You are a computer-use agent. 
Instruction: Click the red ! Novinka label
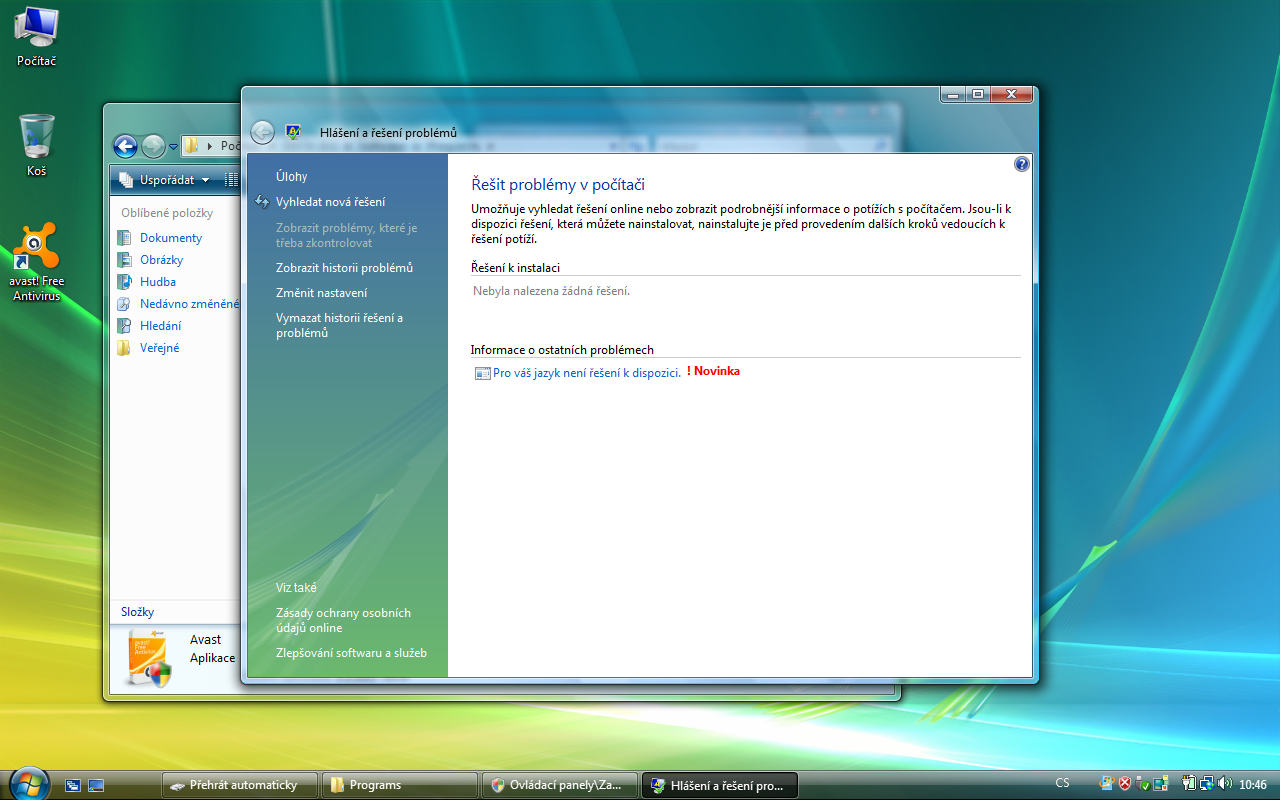713,372
